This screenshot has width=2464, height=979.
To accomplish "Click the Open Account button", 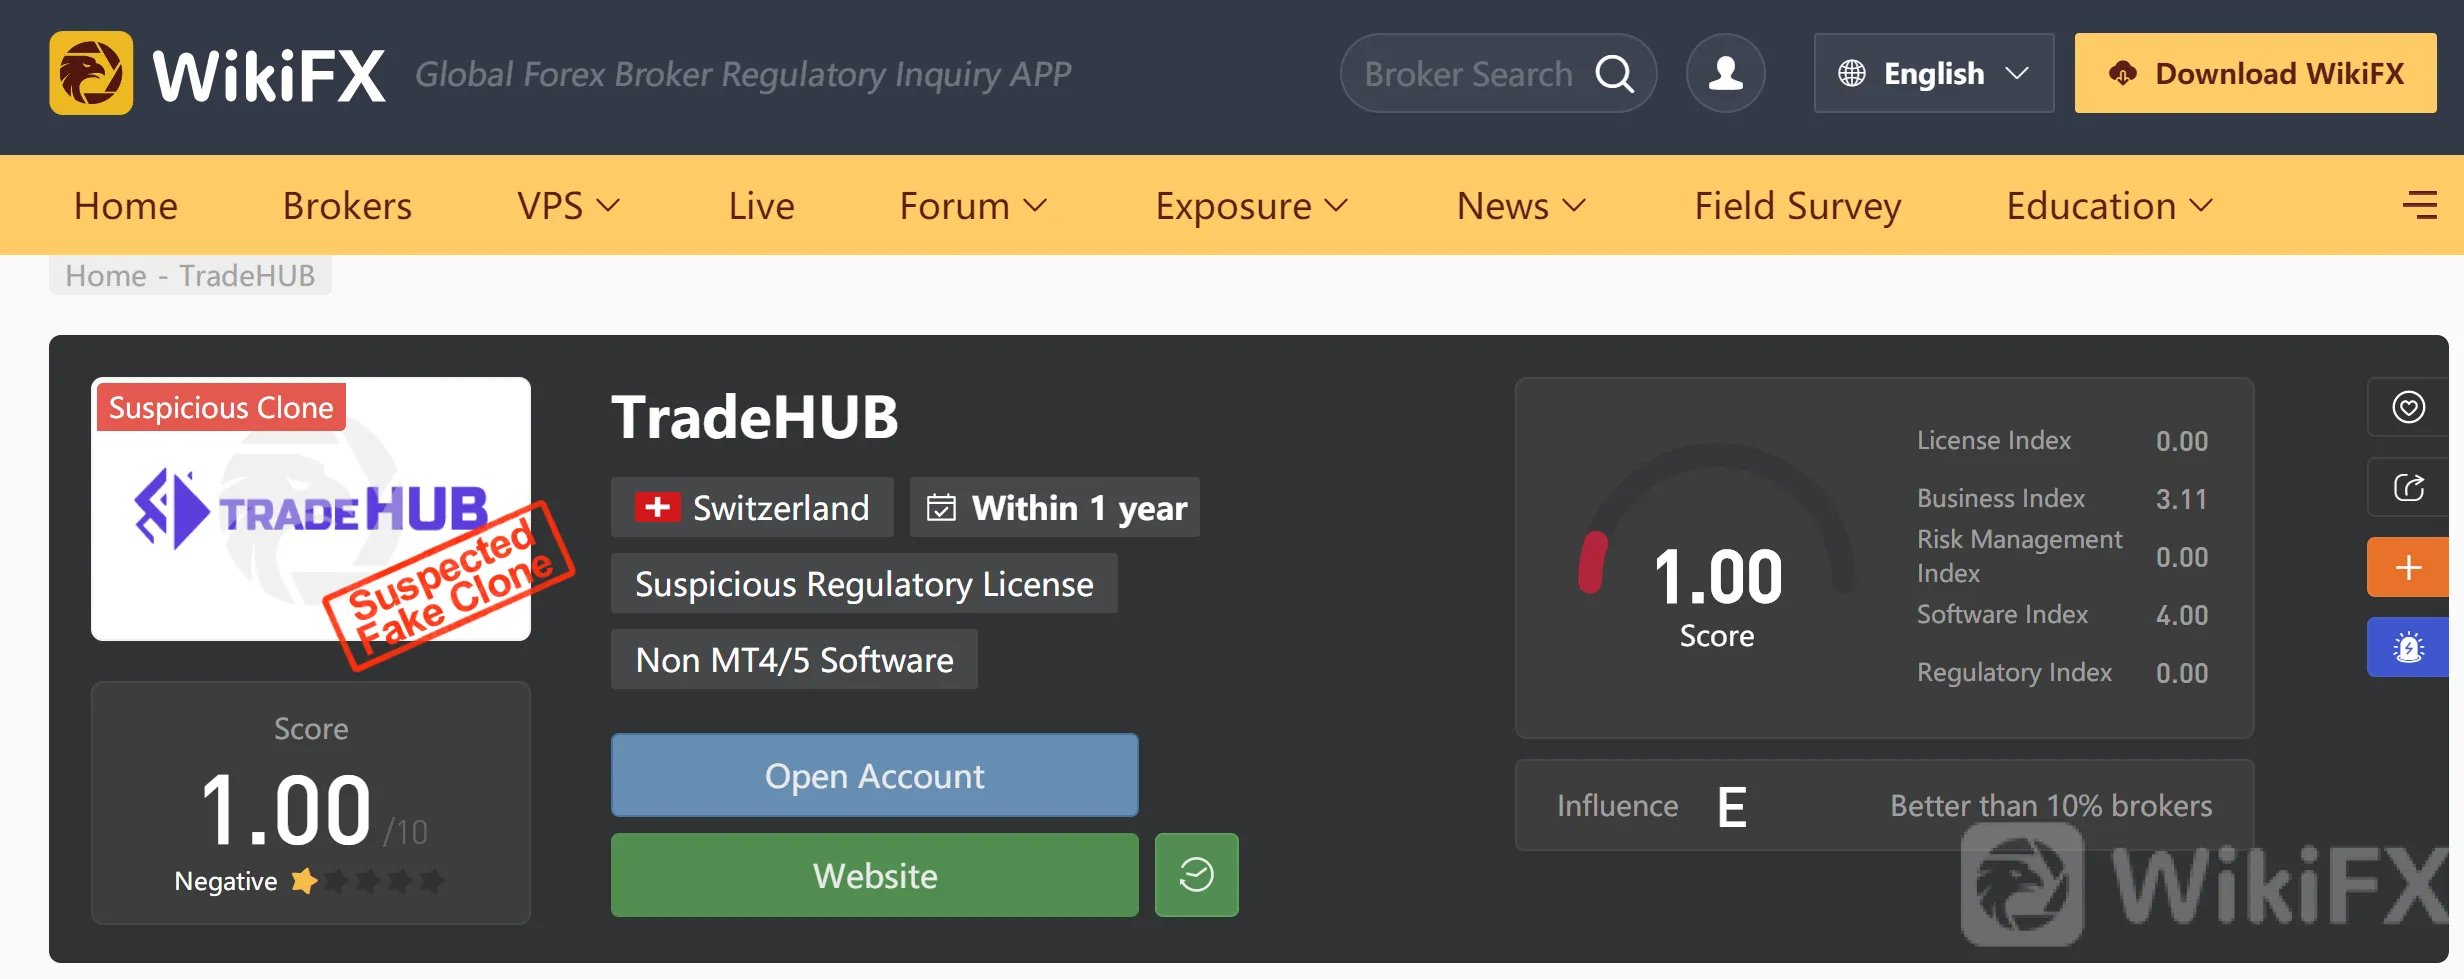I will coord(874,775).
